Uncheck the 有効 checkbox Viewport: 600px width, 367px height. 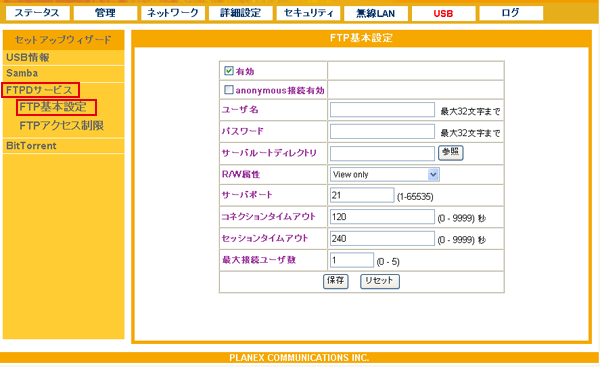pos(229,70)
